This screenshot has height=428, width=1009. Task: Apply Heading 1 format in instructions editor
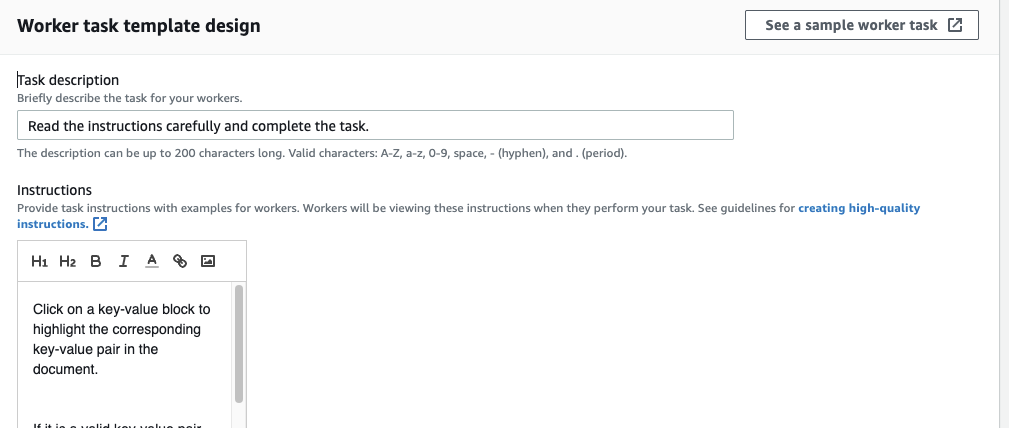click(39, 261)
